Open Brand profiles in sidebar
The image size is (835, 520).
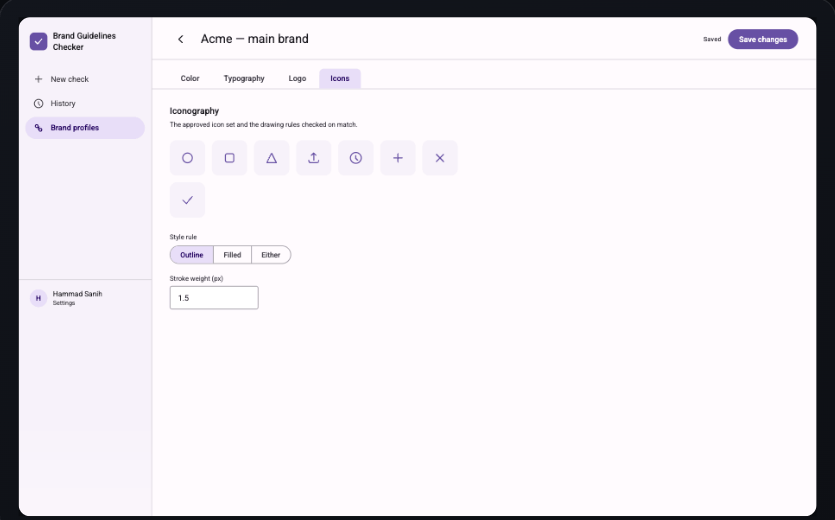point(85,128)
